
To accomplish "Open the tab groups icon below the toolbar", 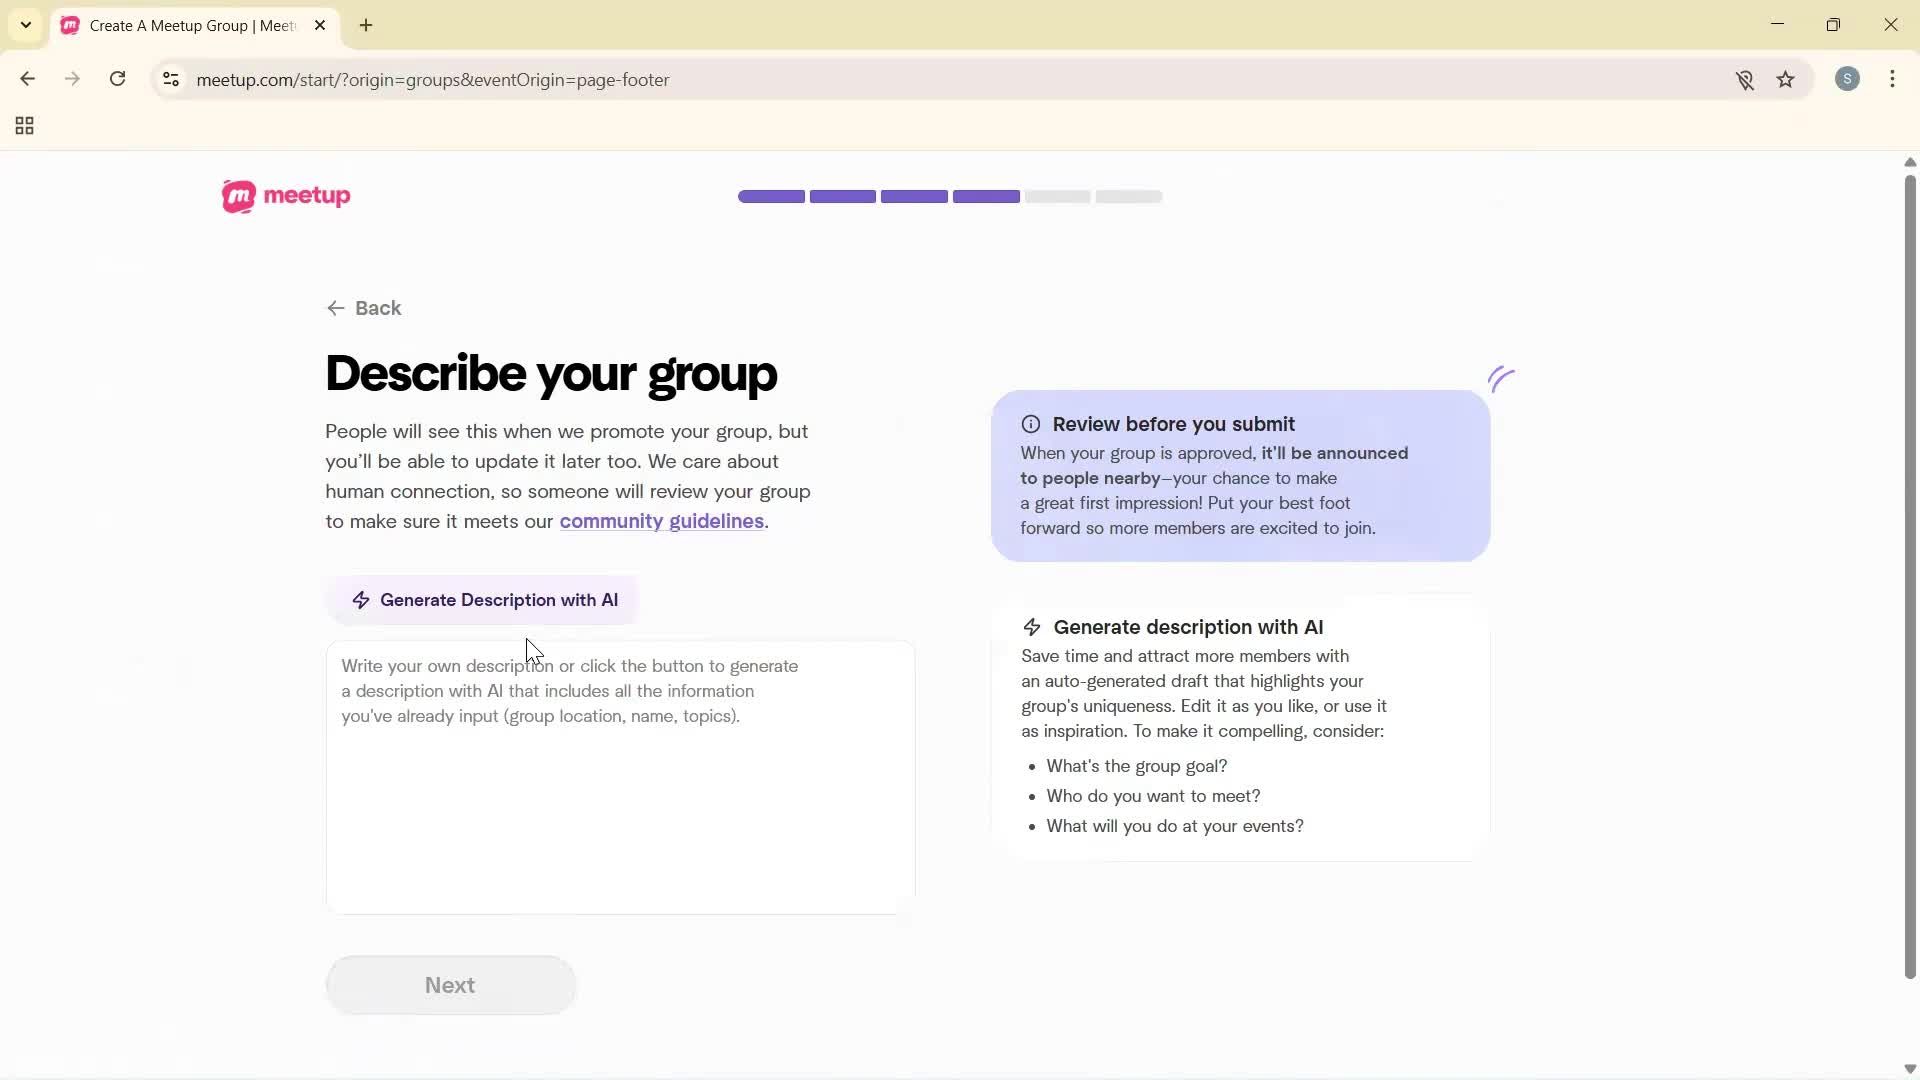I will (23, 125).
